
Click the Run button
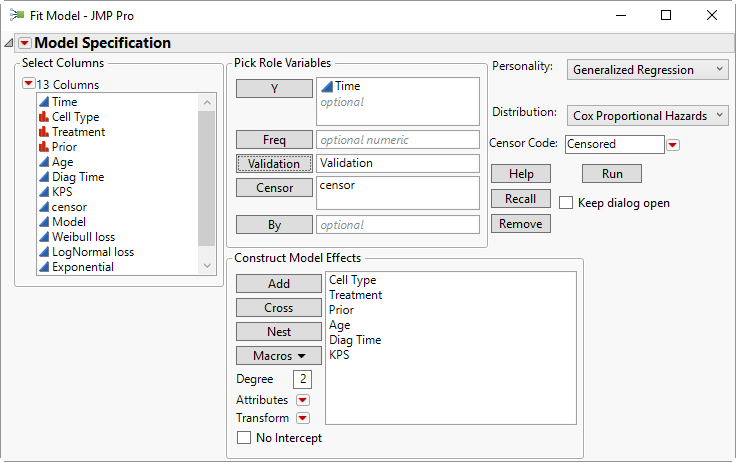tap(612, 174)
